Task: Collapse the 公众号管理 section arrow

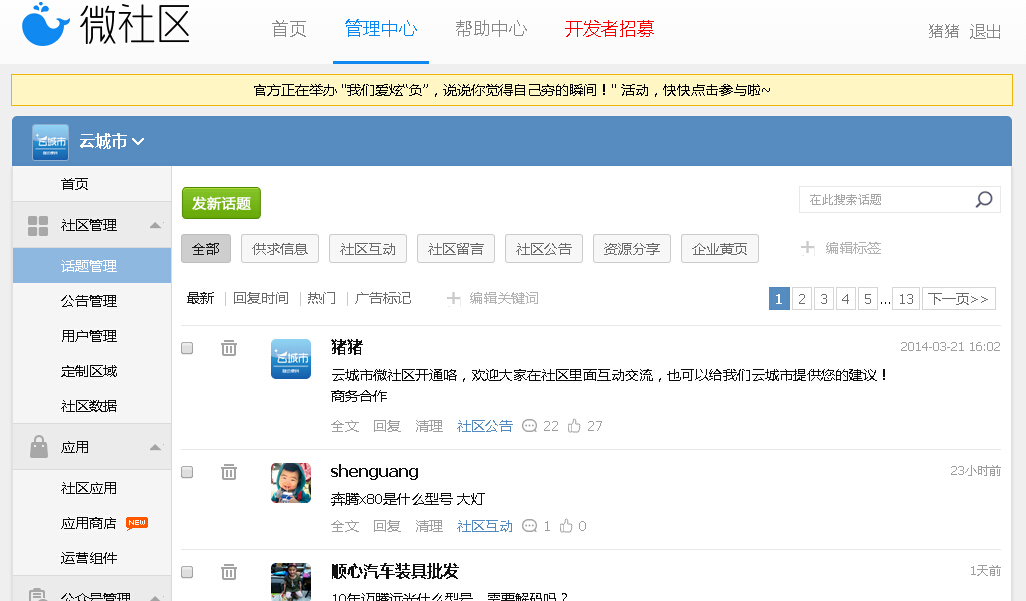Action: [x=155, y=597]
